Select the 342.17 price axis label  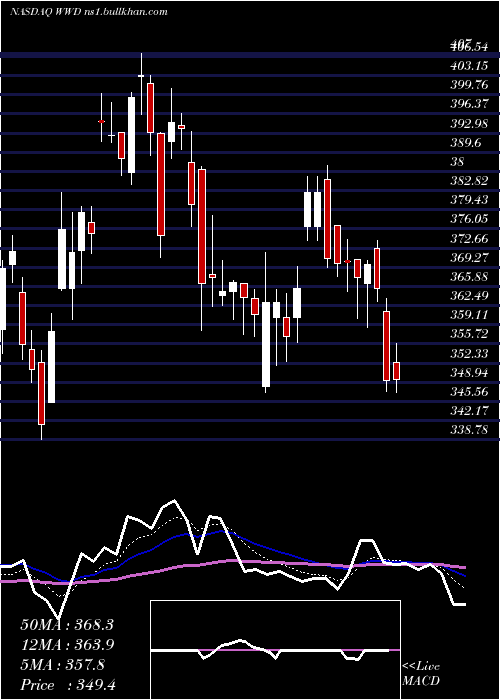[x=469, y=411]
